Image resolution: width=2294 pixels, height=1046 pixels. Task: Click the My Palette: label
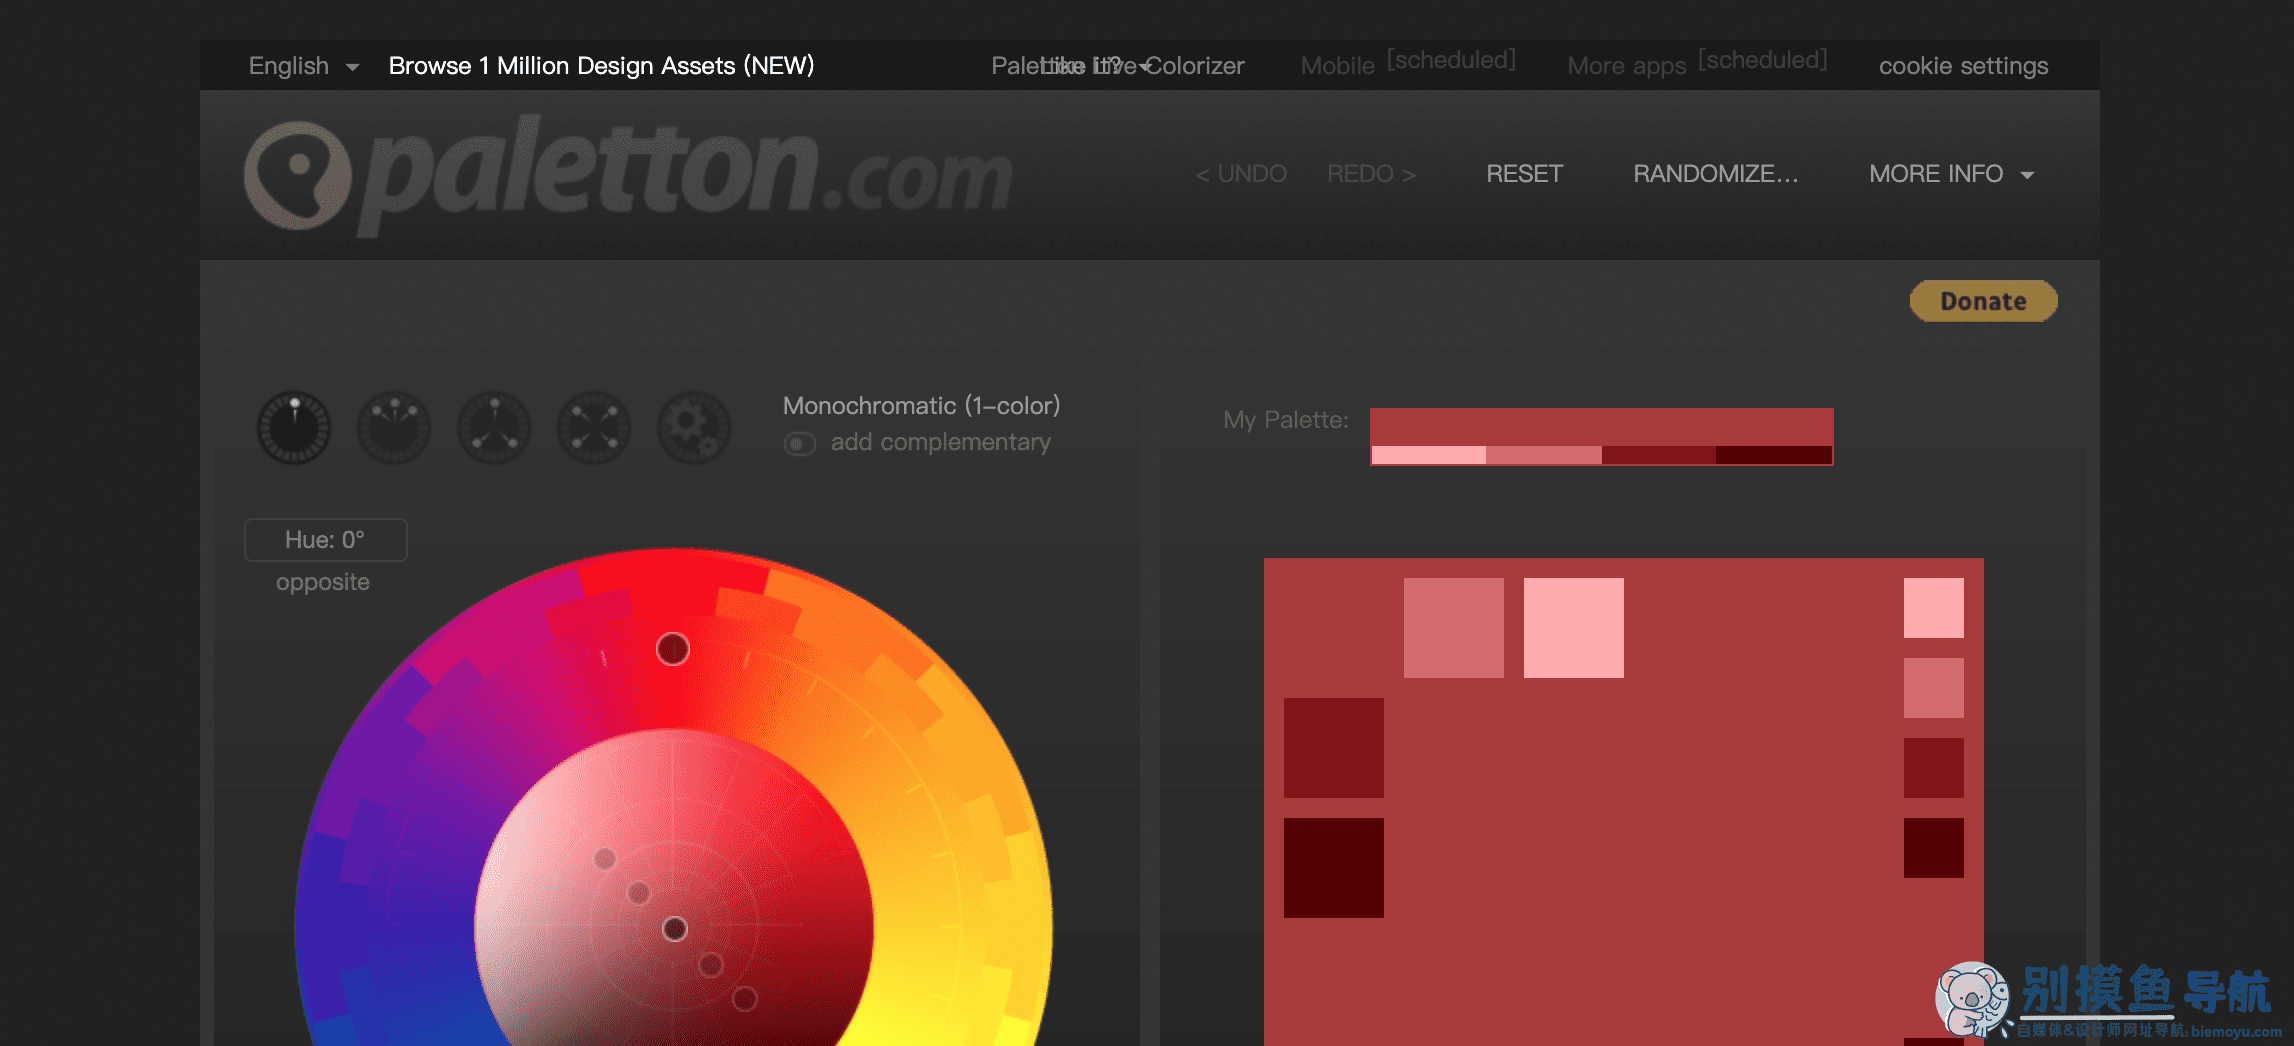(x=1286, y=420)
